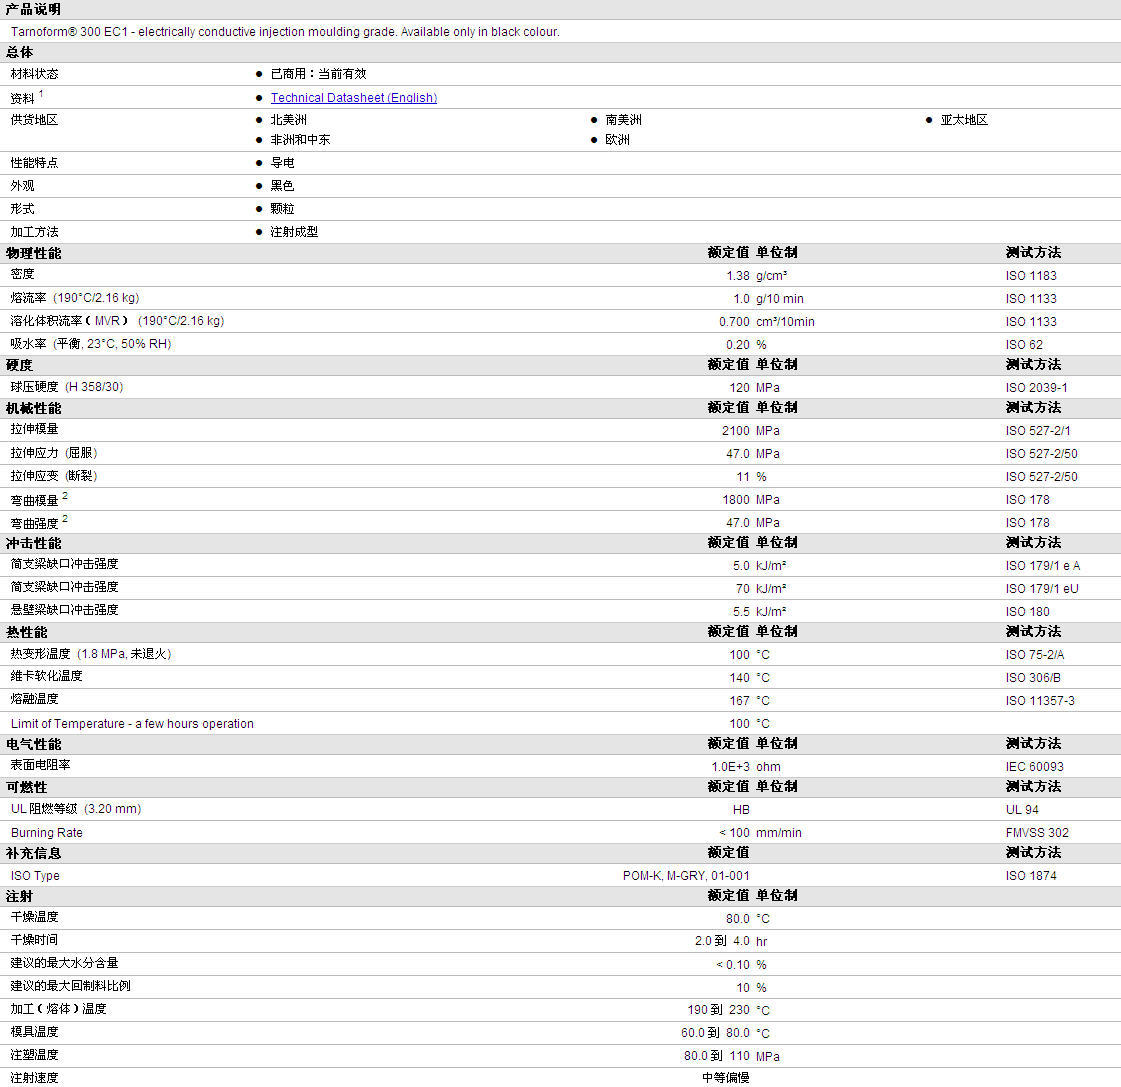1121x1087 pixels.
Task: Select the ISO 179/1 e A test method
Action: pos(1043,566)
